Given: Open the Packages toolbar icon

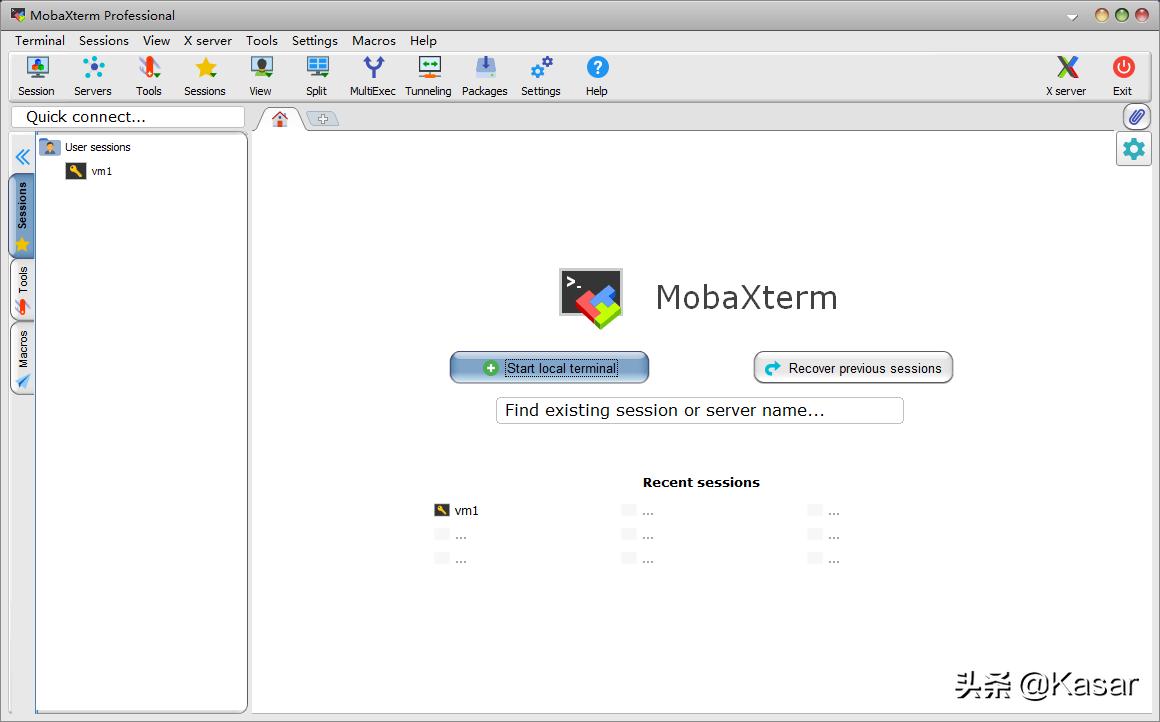Looking at the screenshot, I should click(x=485, y=76).
